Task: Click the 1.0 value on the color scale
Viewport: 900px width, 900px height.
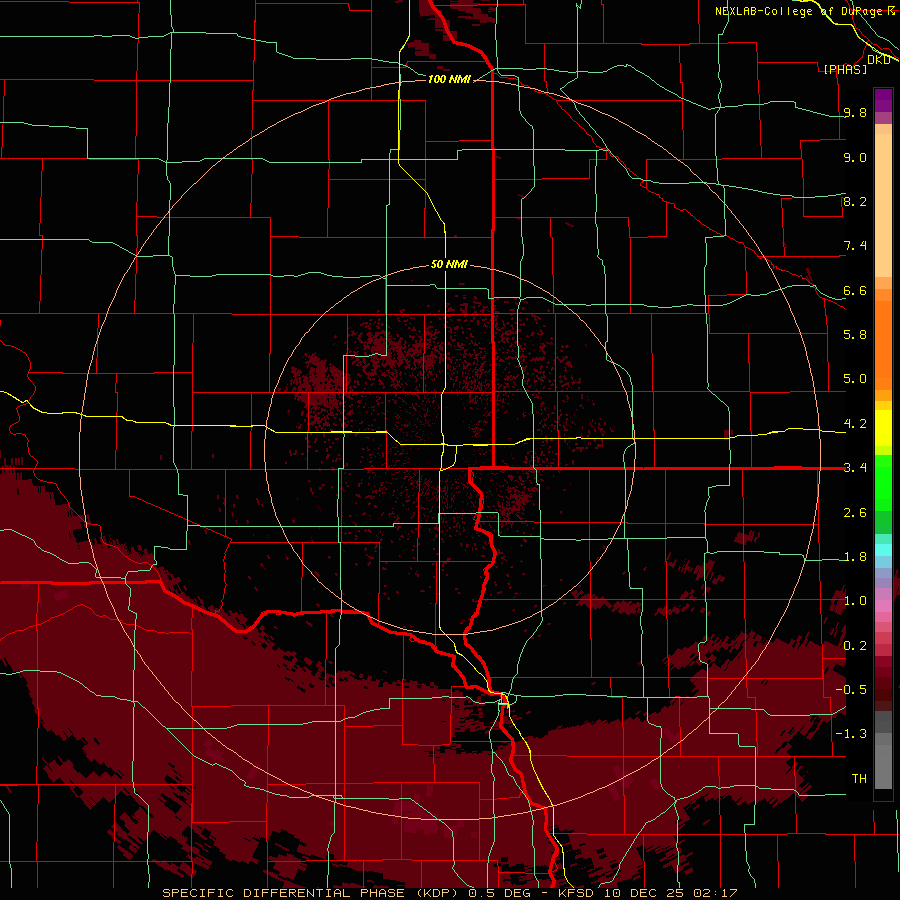Action: (855, 601)
